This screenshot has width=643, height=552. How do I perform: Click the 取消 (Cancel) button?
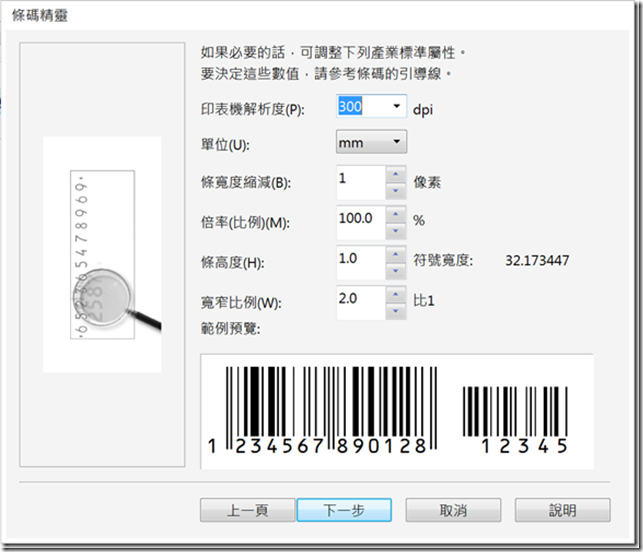click(453, 510)
